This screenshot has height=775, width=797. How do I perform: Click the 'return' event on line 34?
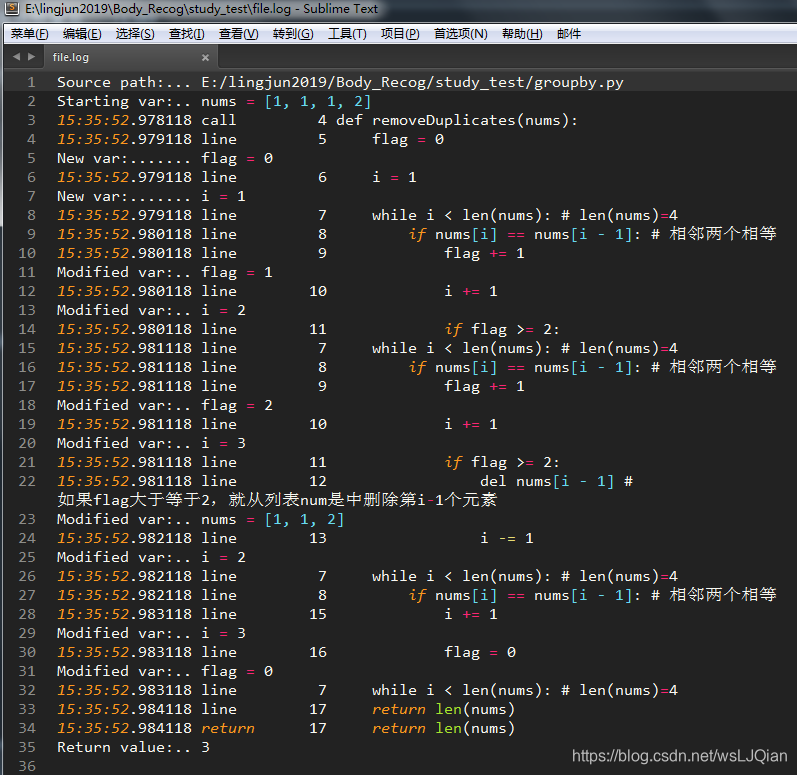[x=228, y=728]
